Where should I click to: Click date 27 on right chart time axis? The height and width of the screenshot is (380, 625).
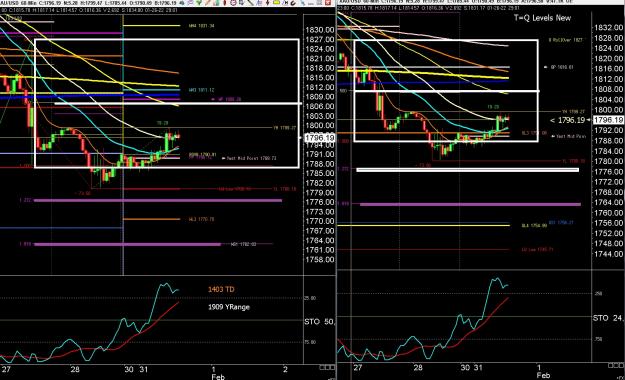click(358, 368)
